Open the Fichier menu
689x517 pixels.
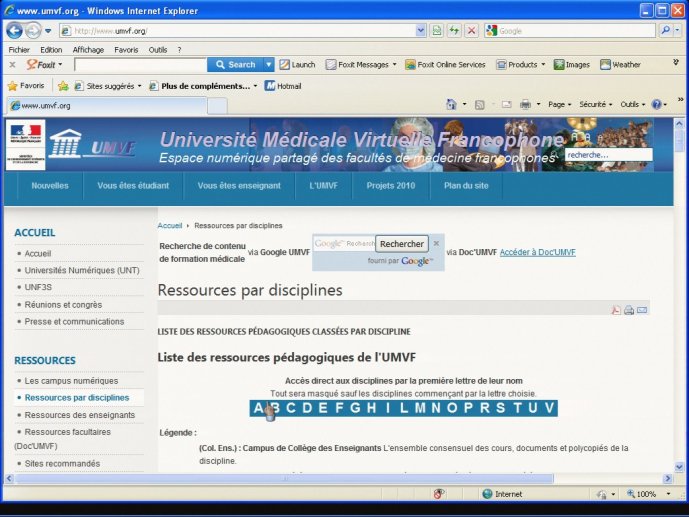19,50
